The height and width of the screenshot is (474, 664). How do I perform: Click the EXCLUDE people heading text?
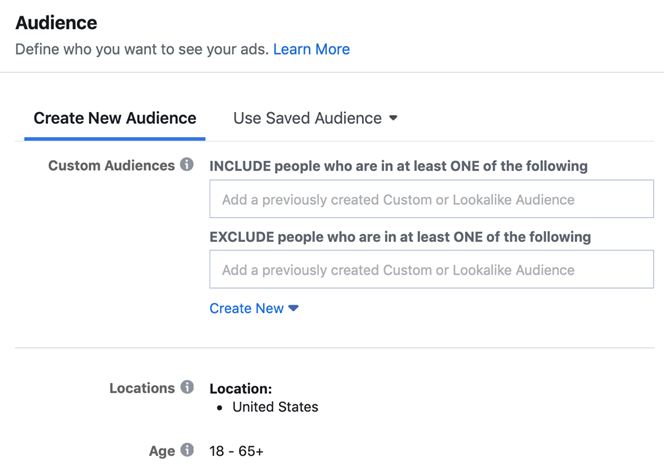tap(400, 237)
